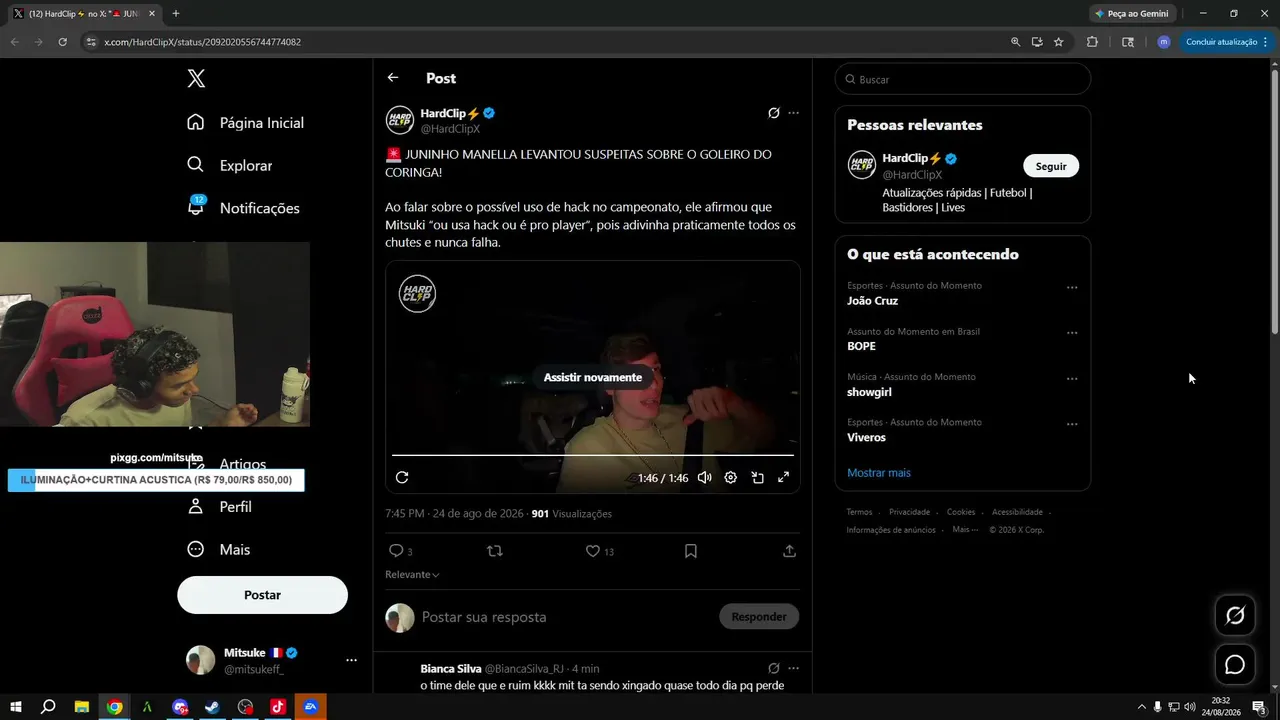Share the post with the share icon
This screenshot has height=720, width=1280.
pyautogui.click(x=789, y=551)
